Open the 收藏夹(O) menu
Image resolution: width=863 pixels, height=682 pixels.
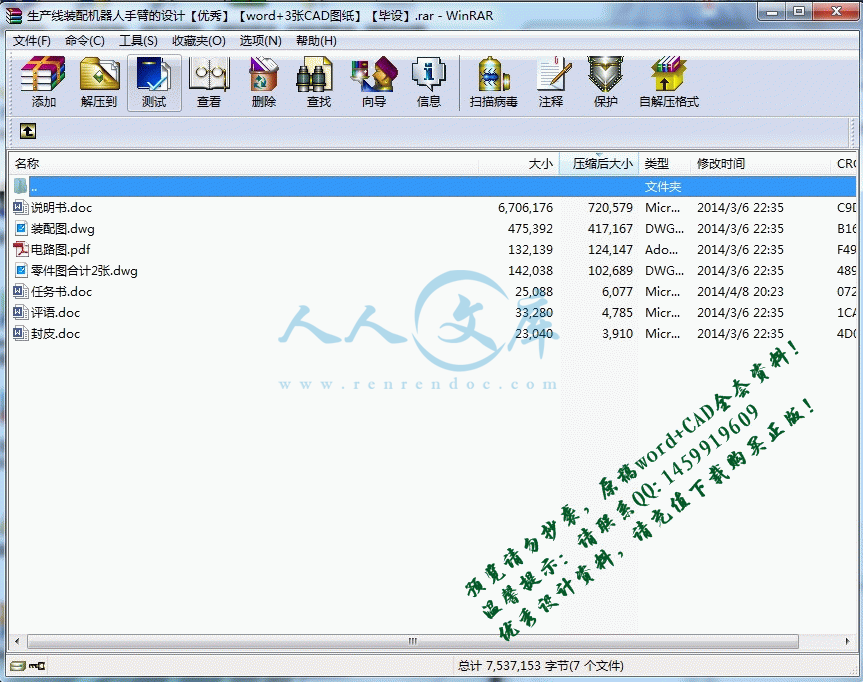199,41
